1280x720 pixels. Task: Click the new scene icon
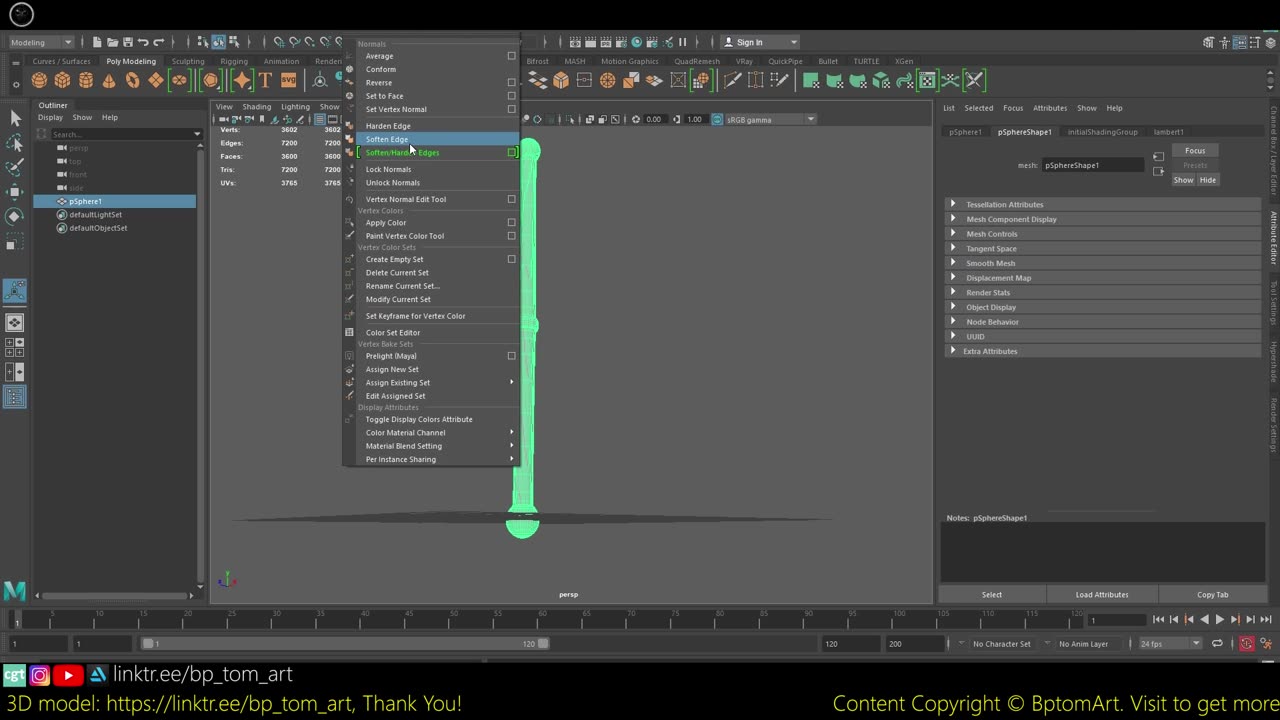click(x=97, y=42)
